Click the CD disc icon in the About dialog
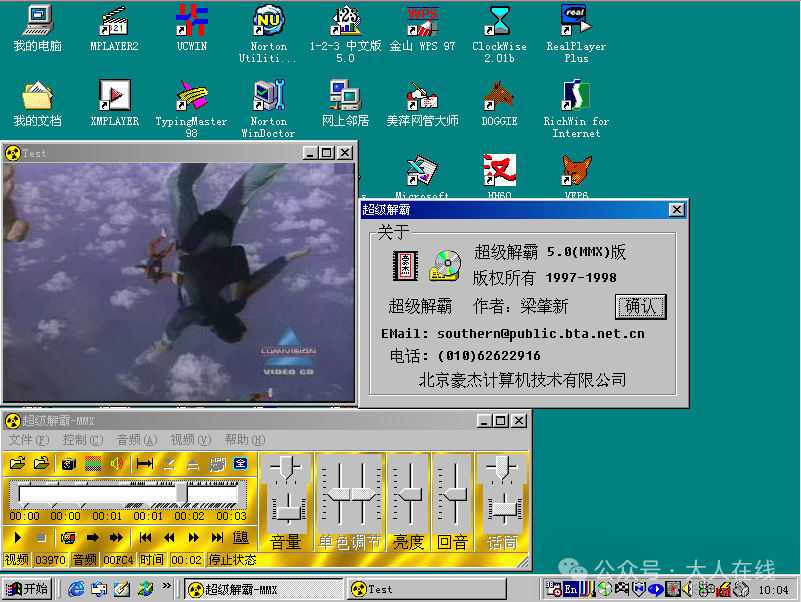 (x=445, y=265)
